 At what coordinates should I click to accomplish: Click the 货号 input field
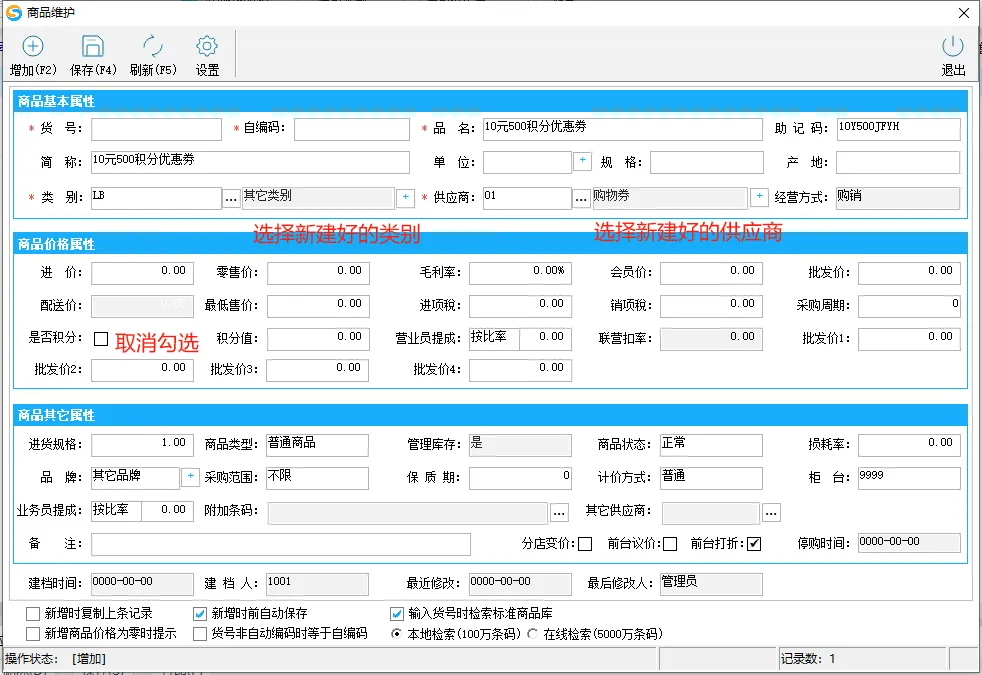[157, 129]
